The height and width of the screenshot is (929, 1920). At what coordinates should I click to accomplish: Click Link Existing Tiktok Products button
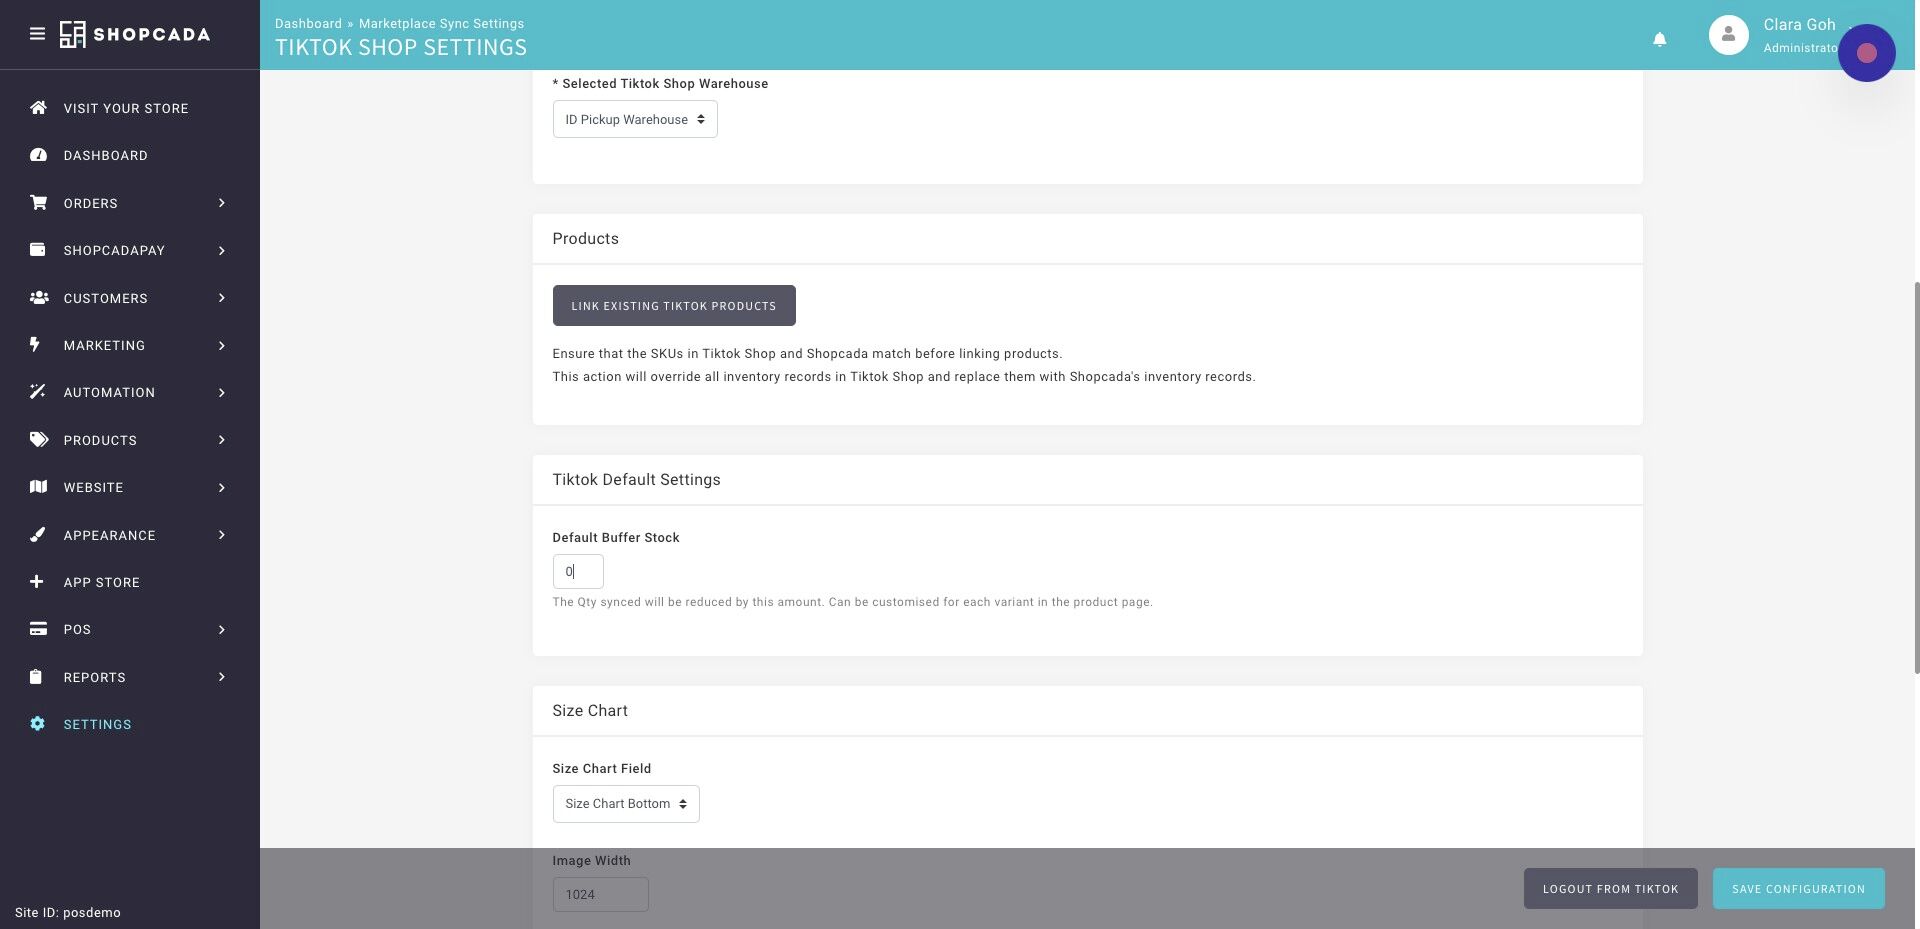tap(674, 306)
